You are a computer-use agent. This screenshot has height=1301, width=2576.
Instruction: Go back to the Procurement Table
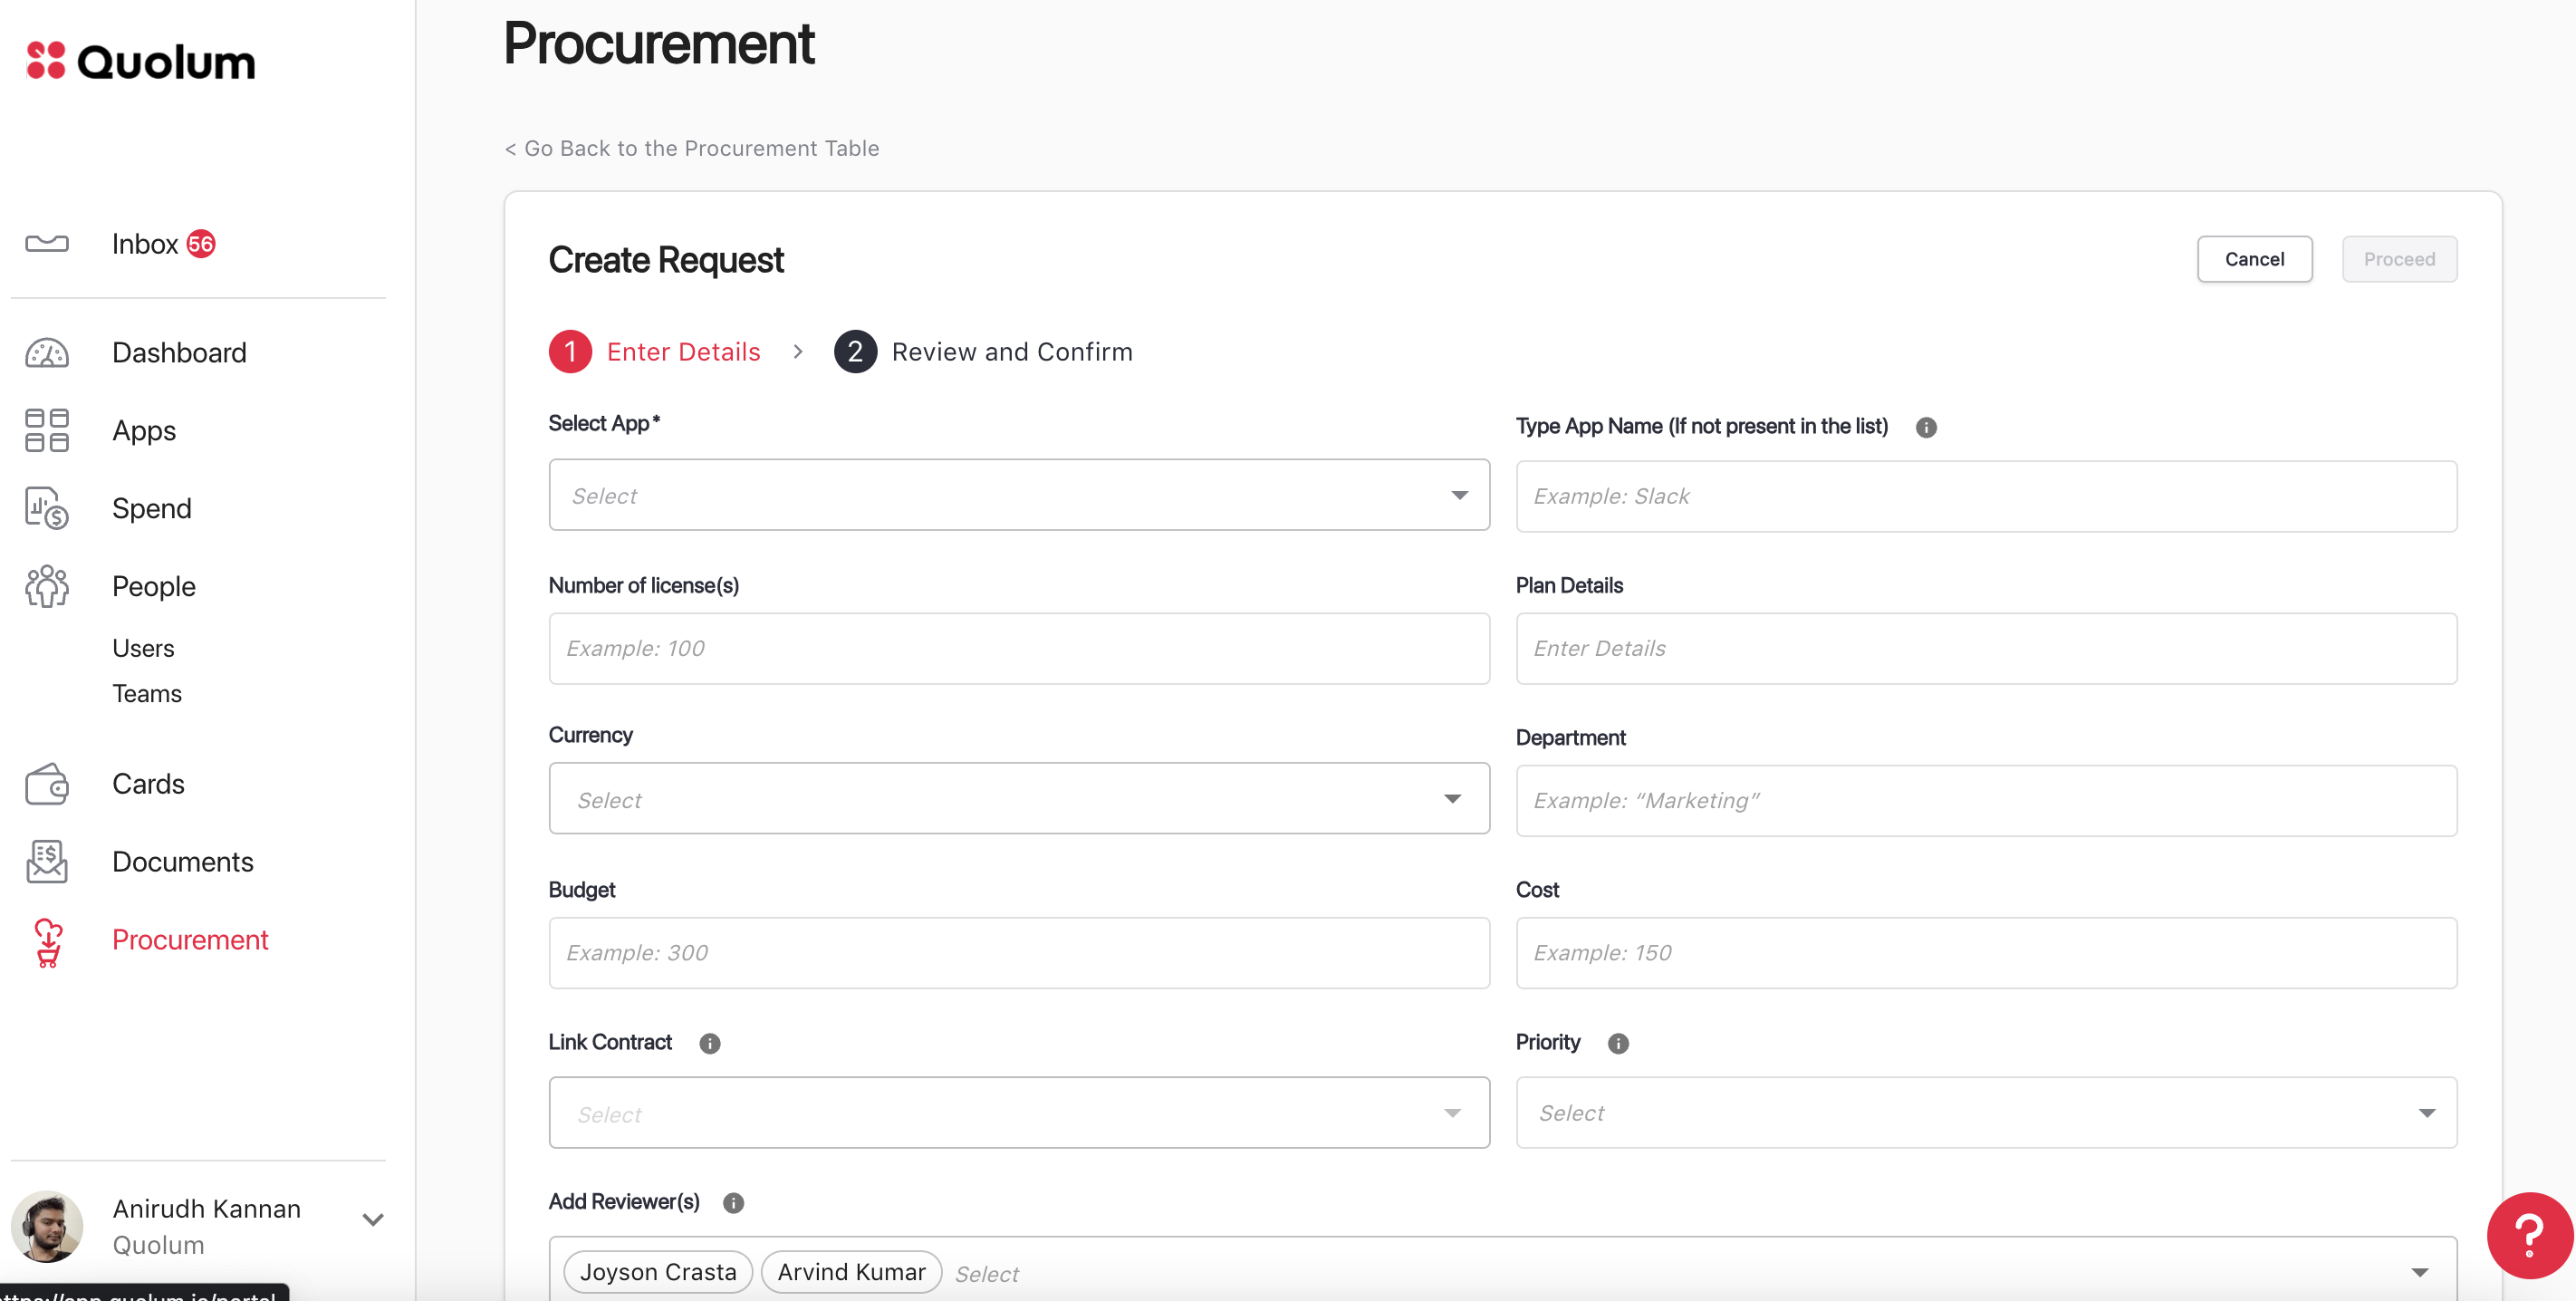coord(692,149)
